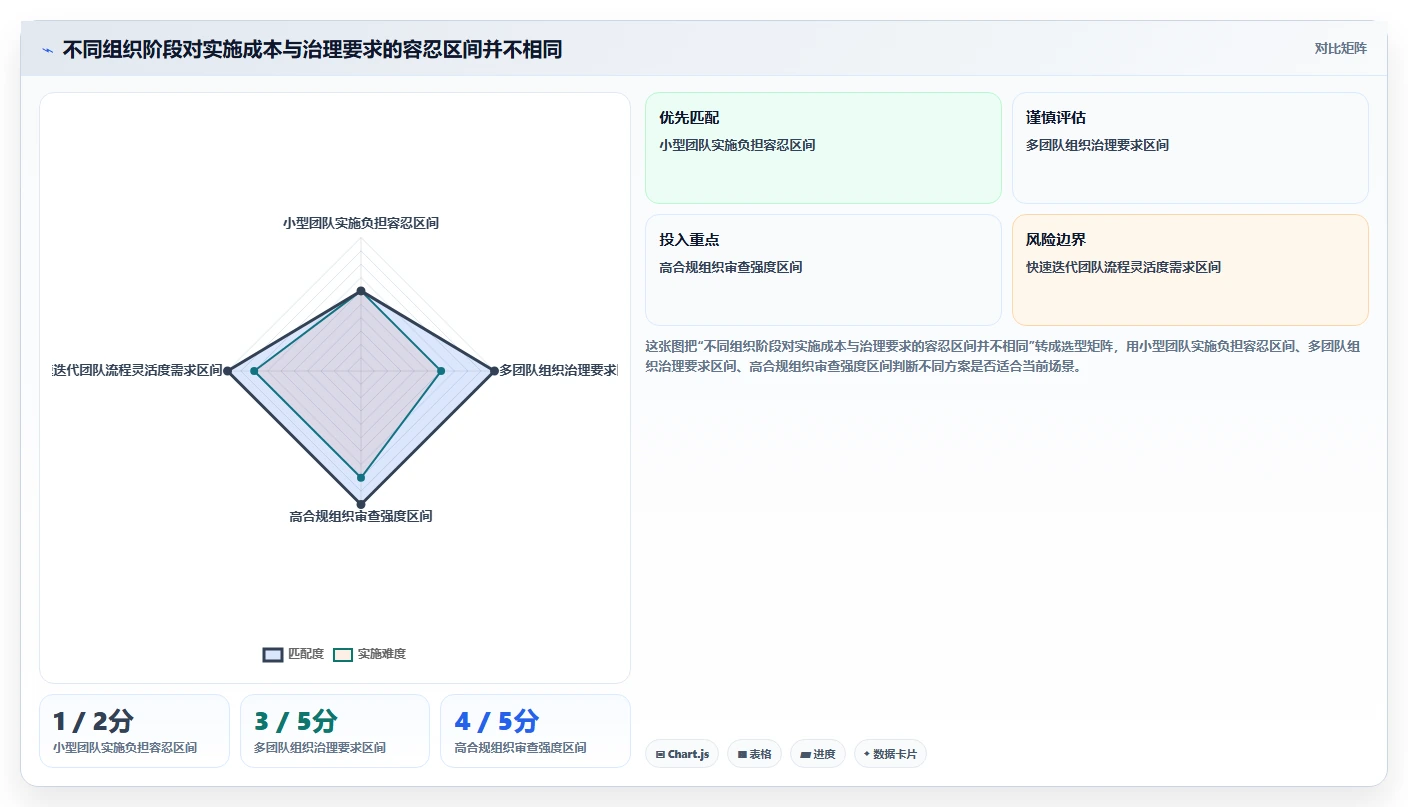This screenshot has height=807, width=1408.
Task: Click the teal bottom radar data point
Action: (361, 477)
